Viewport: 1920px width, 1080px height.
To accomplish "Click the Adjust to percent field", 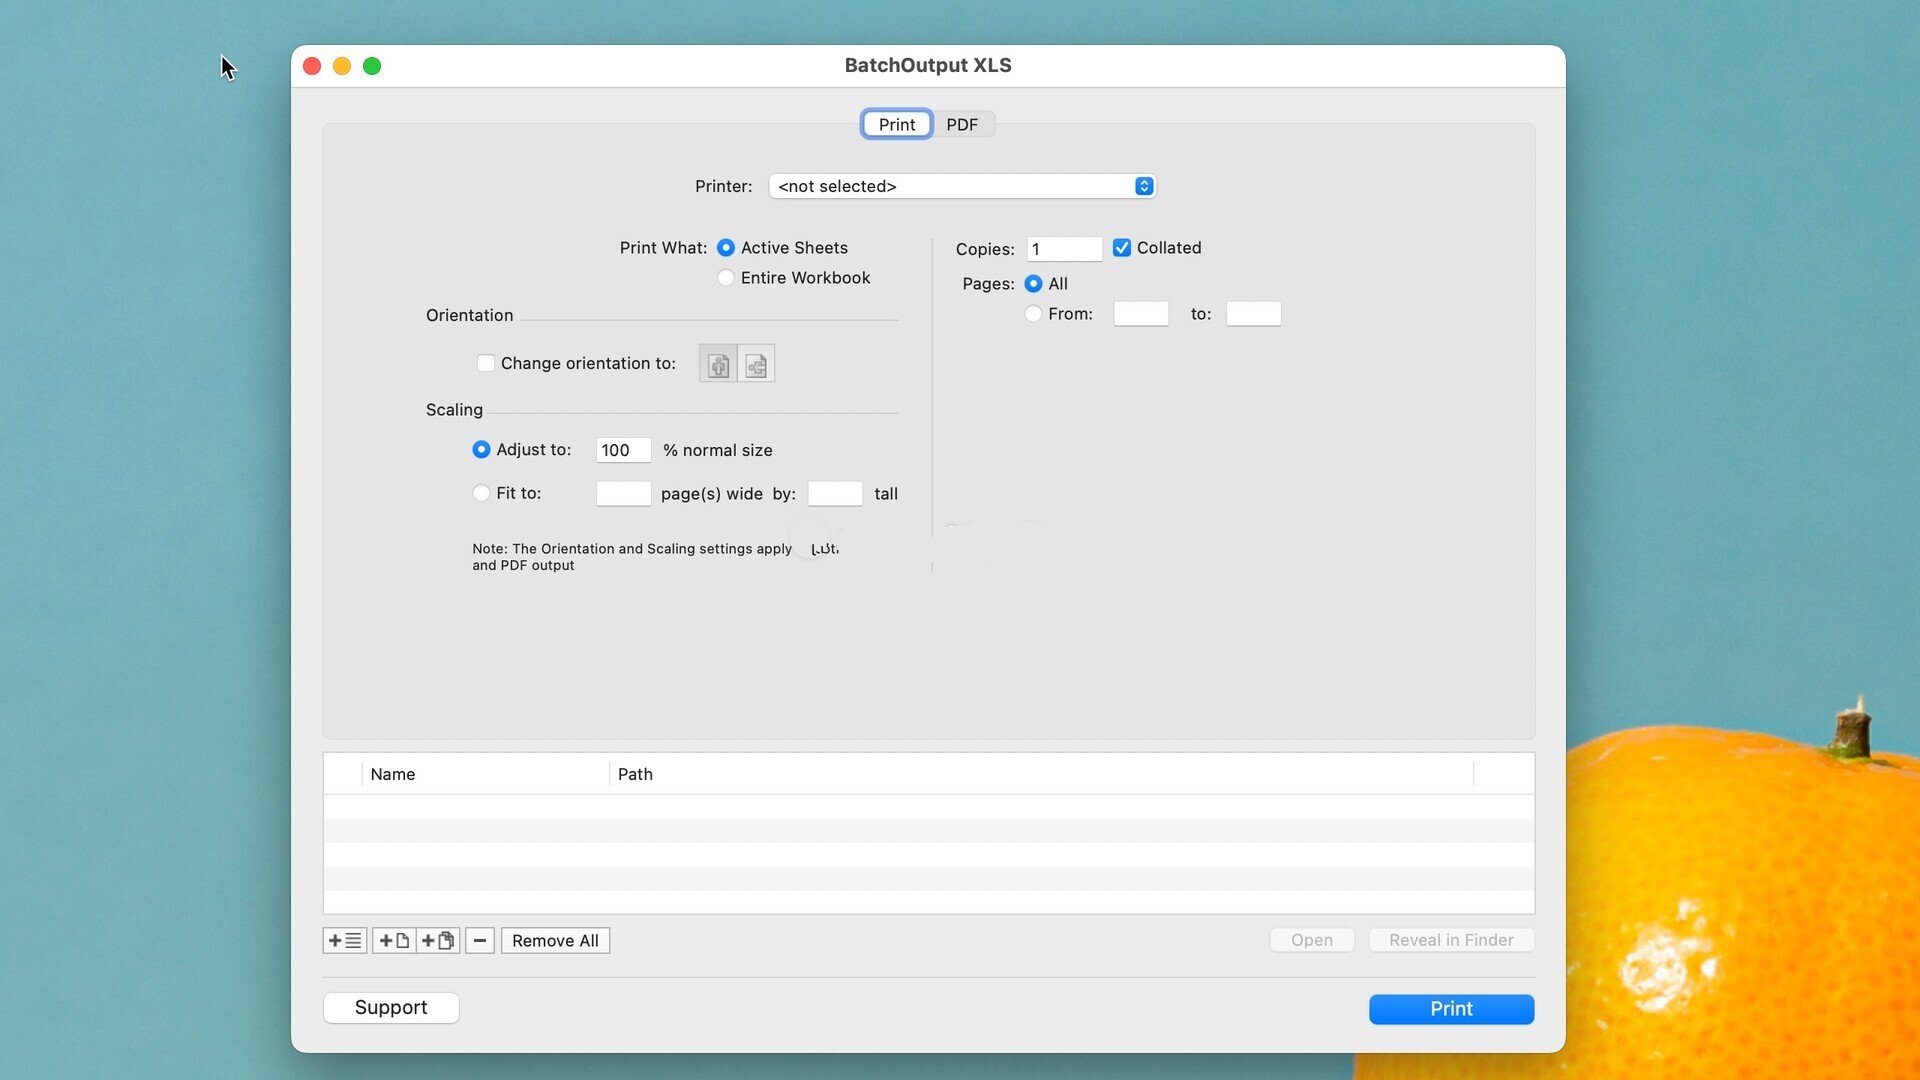I will coord(623,450).
